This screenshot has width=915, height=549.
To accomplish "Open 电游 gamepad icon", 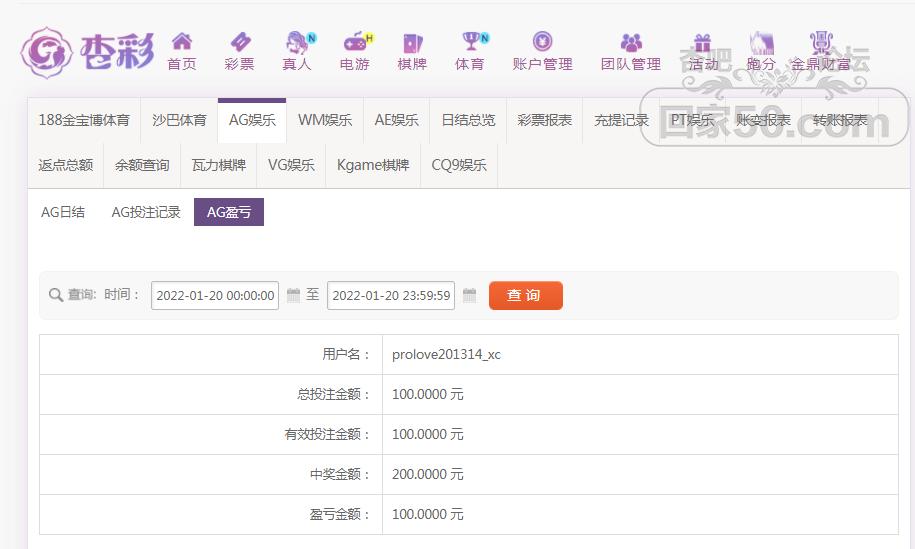I will 355,42.
